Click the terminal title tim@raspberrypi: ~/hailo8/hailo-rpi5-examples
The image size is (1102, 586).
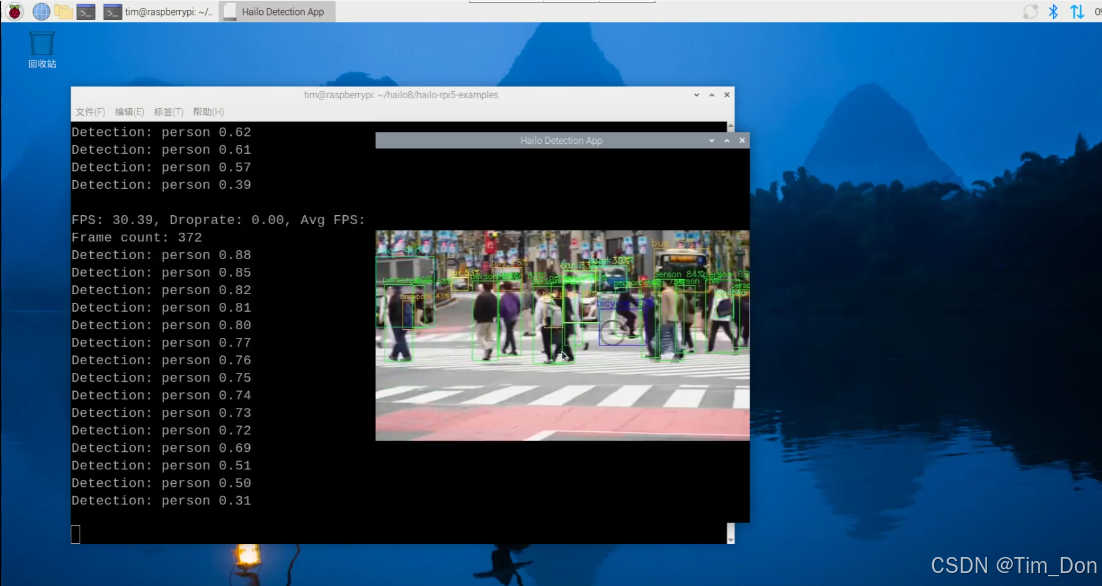pos(401,95)
